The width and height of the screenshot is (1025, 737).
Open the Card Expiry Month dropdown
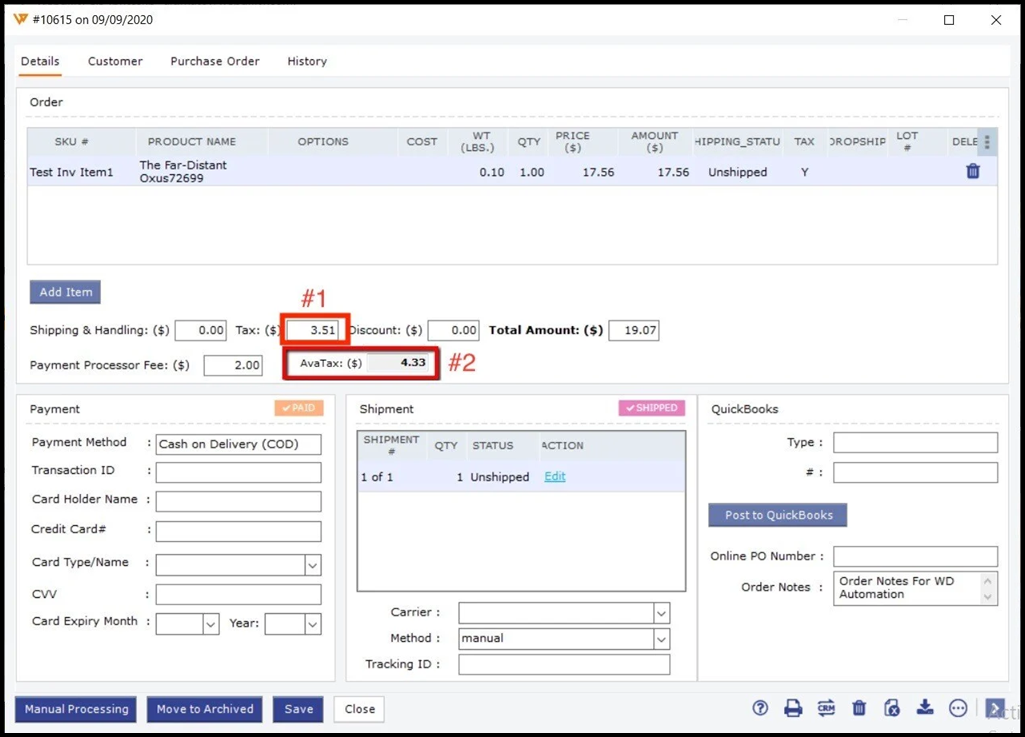pos(211,624)
